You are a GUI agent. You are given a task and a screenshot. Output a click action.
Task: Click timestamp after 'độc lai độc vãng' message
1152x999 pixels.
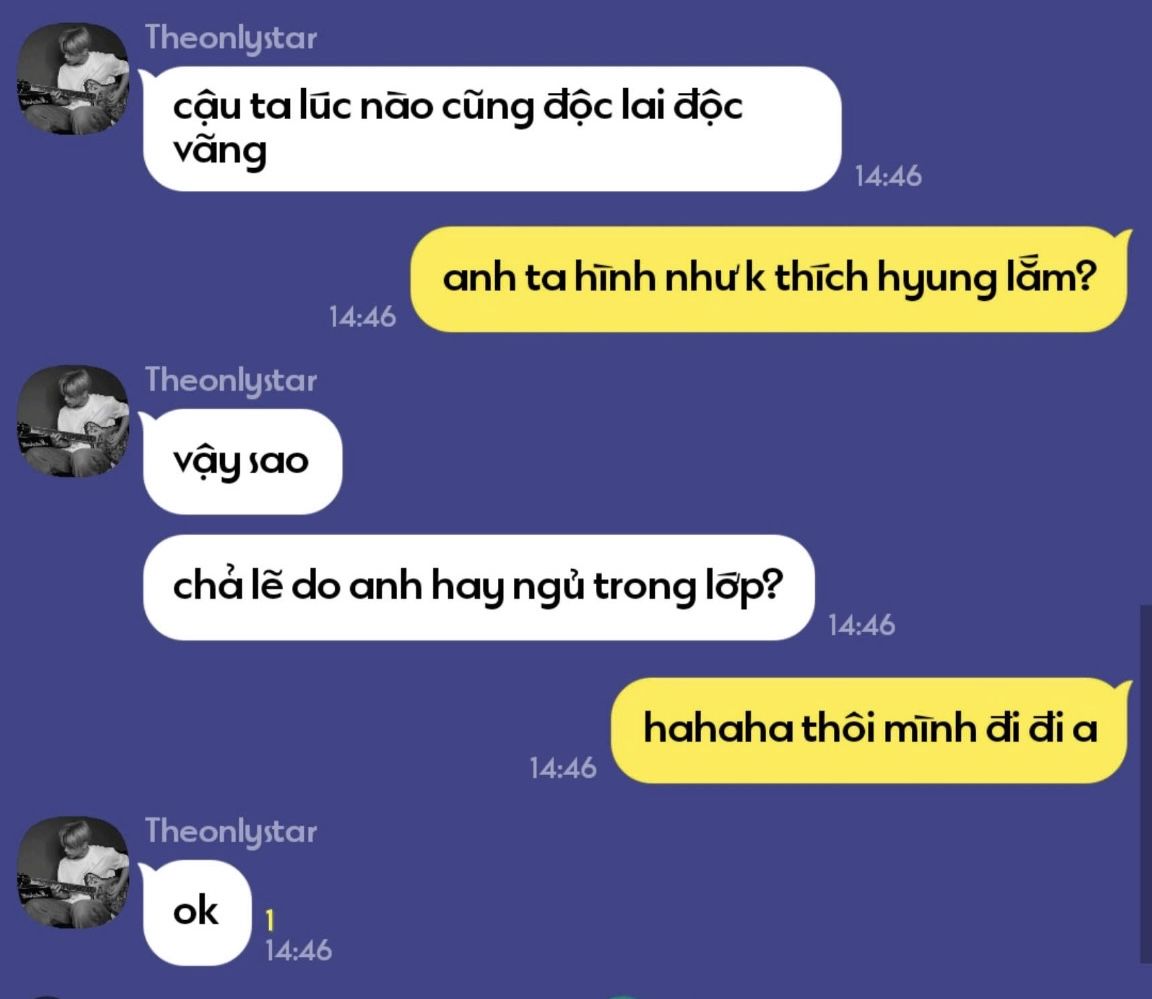(x=888, y=176)
